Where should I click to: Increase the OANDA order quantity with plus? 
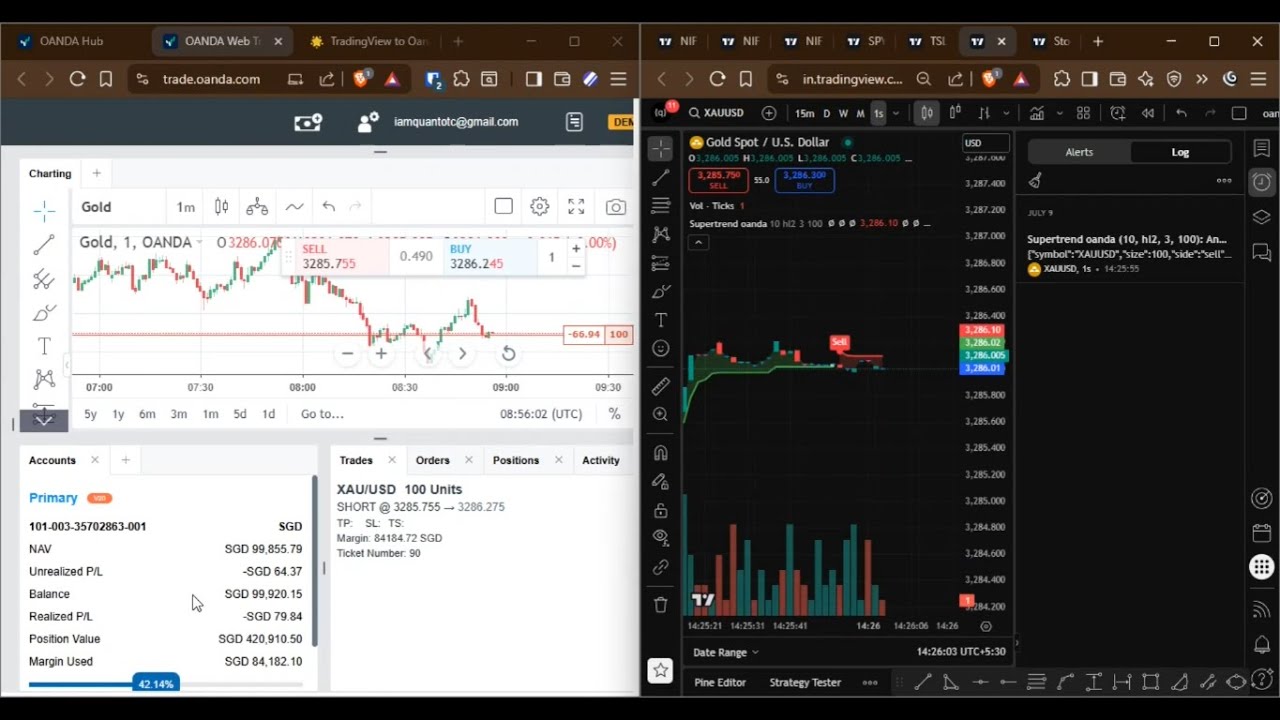(576, 248)
